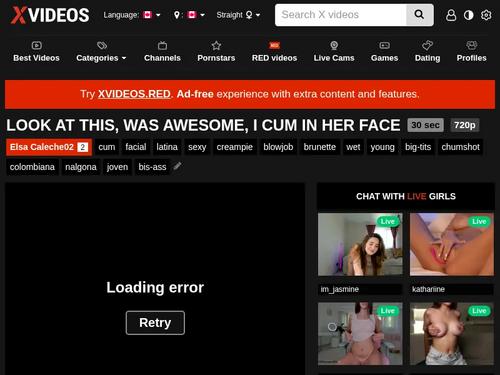
Task: Click the Categories tags icon
Action: pyautogui.click(x=102, y=45)
